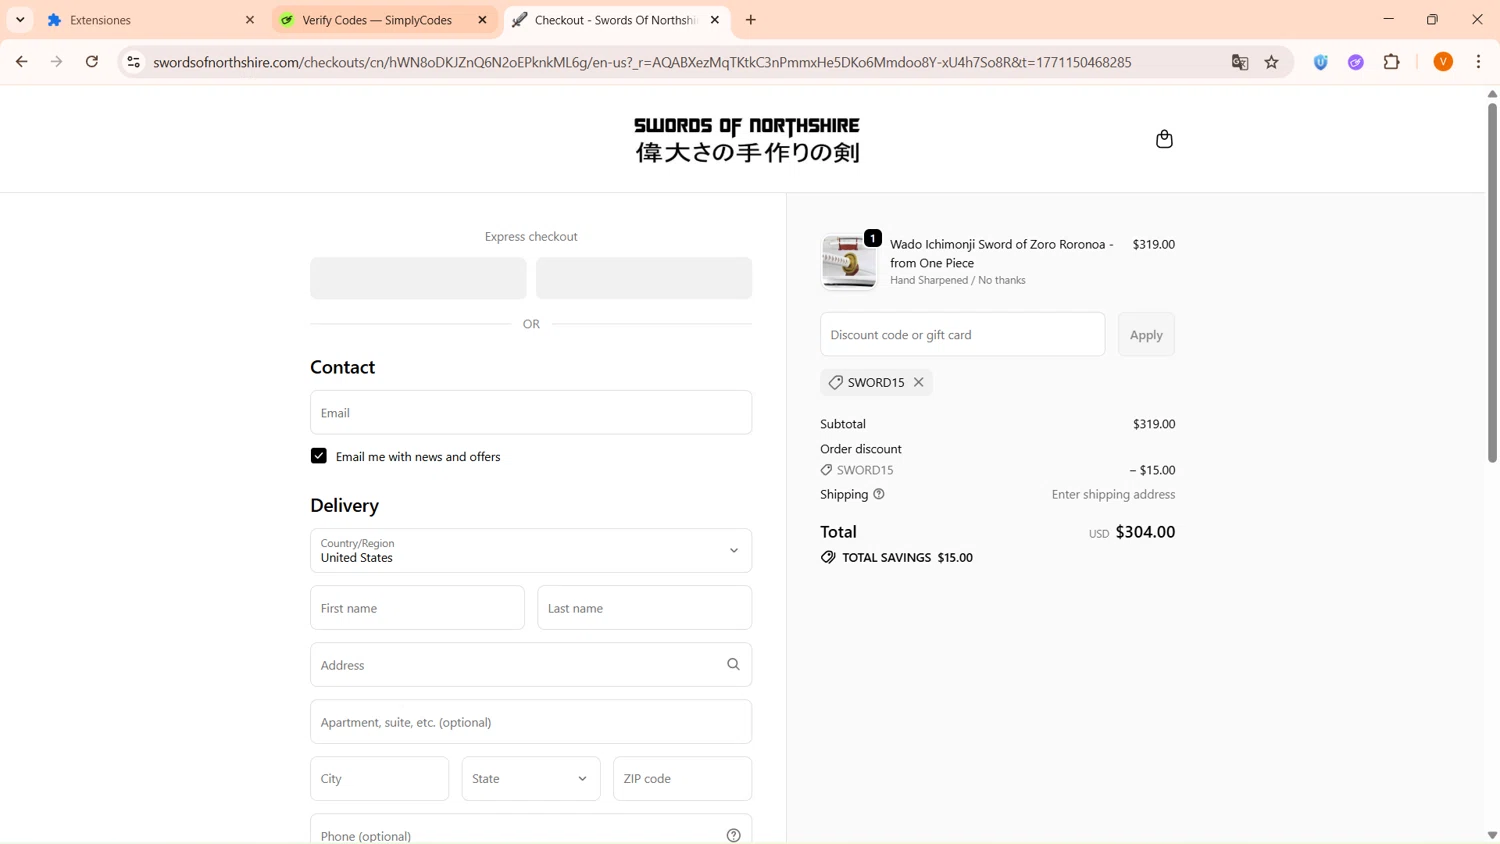Bookmark this page with the star icon
Image resolution: width=1500 pixels, height=844 pixels.
pos(1272,62)
